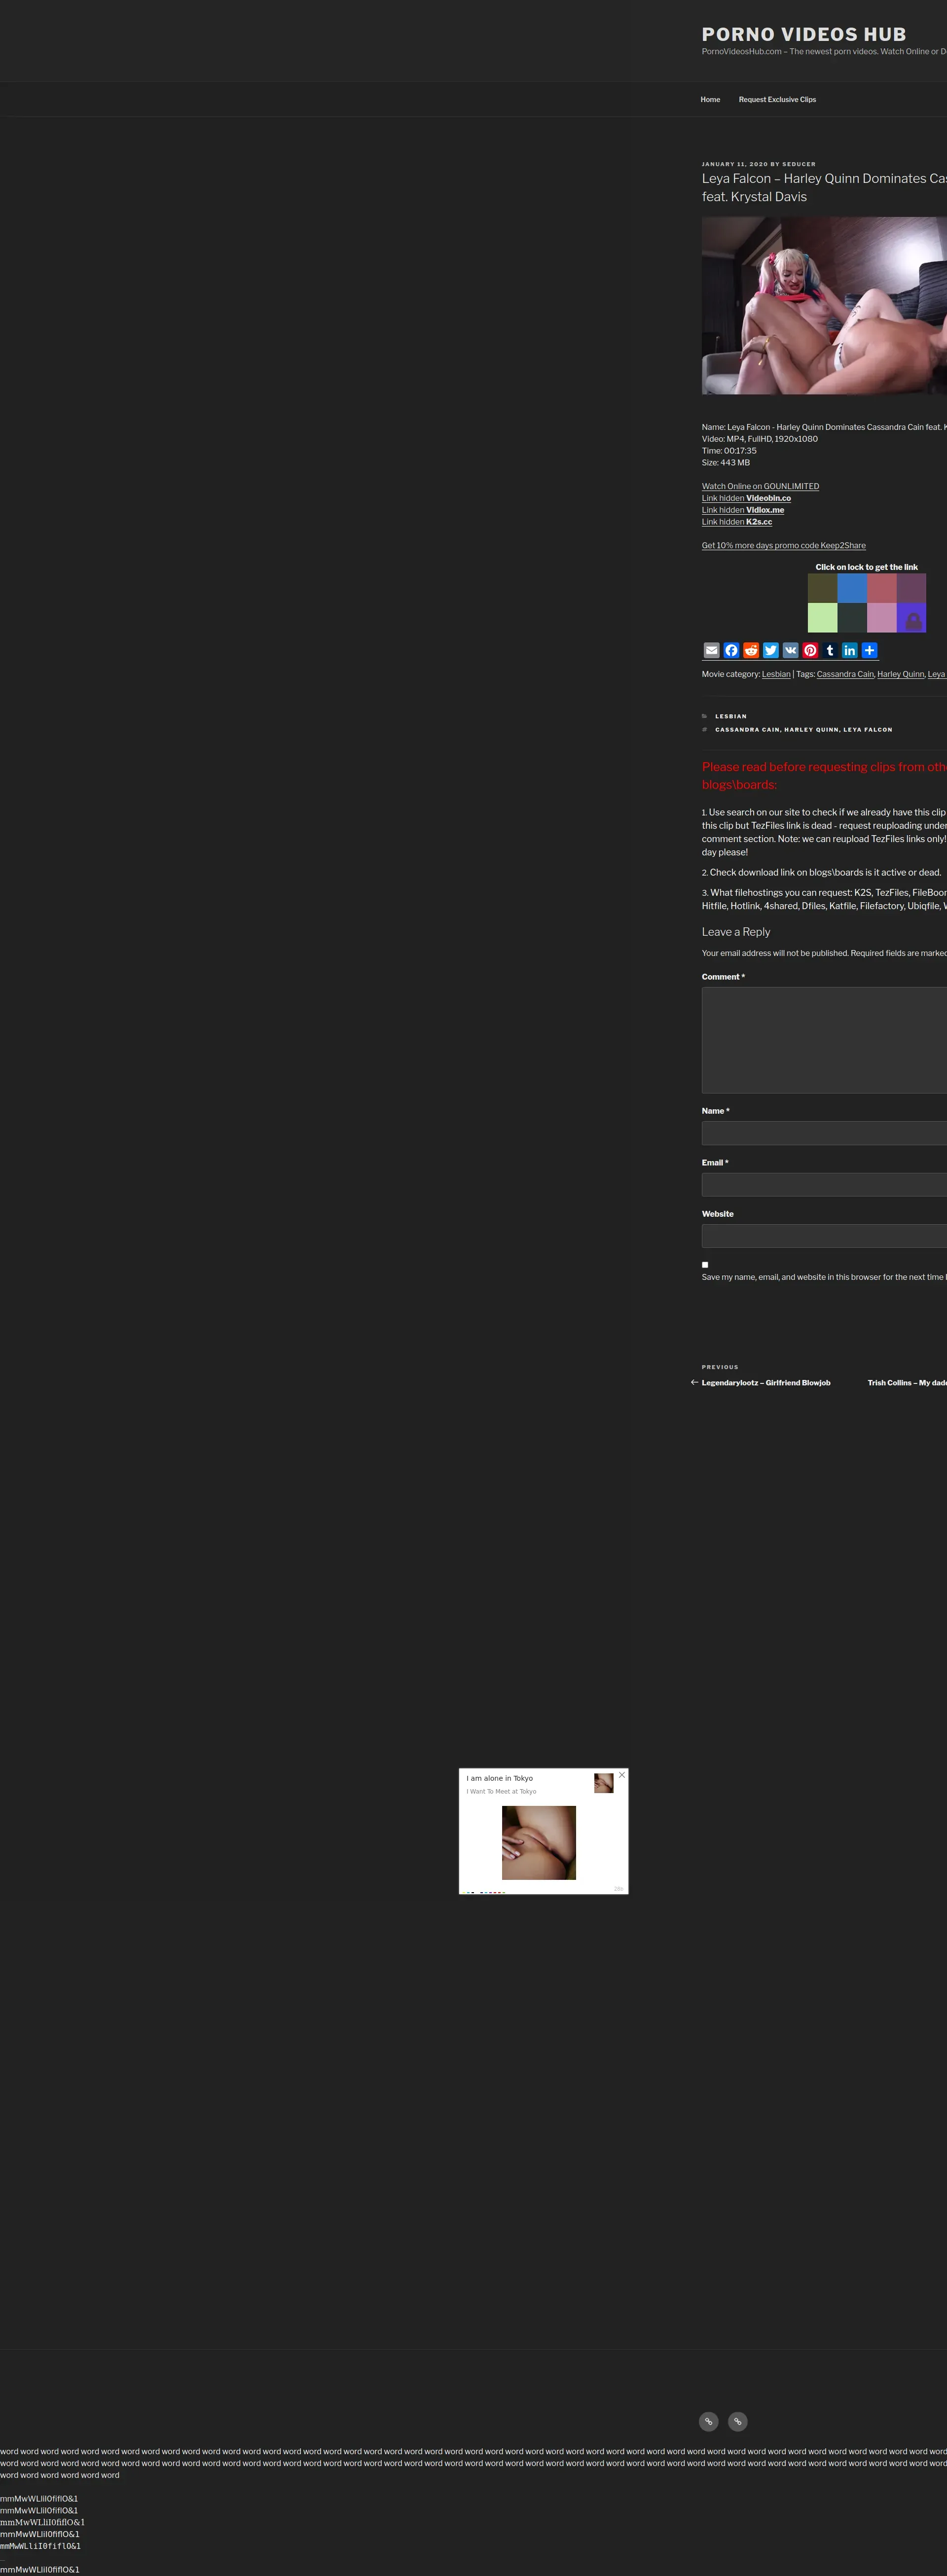
Task: Share via the Twitter icon
Action: pyautogui.click(x=771, y=650)
